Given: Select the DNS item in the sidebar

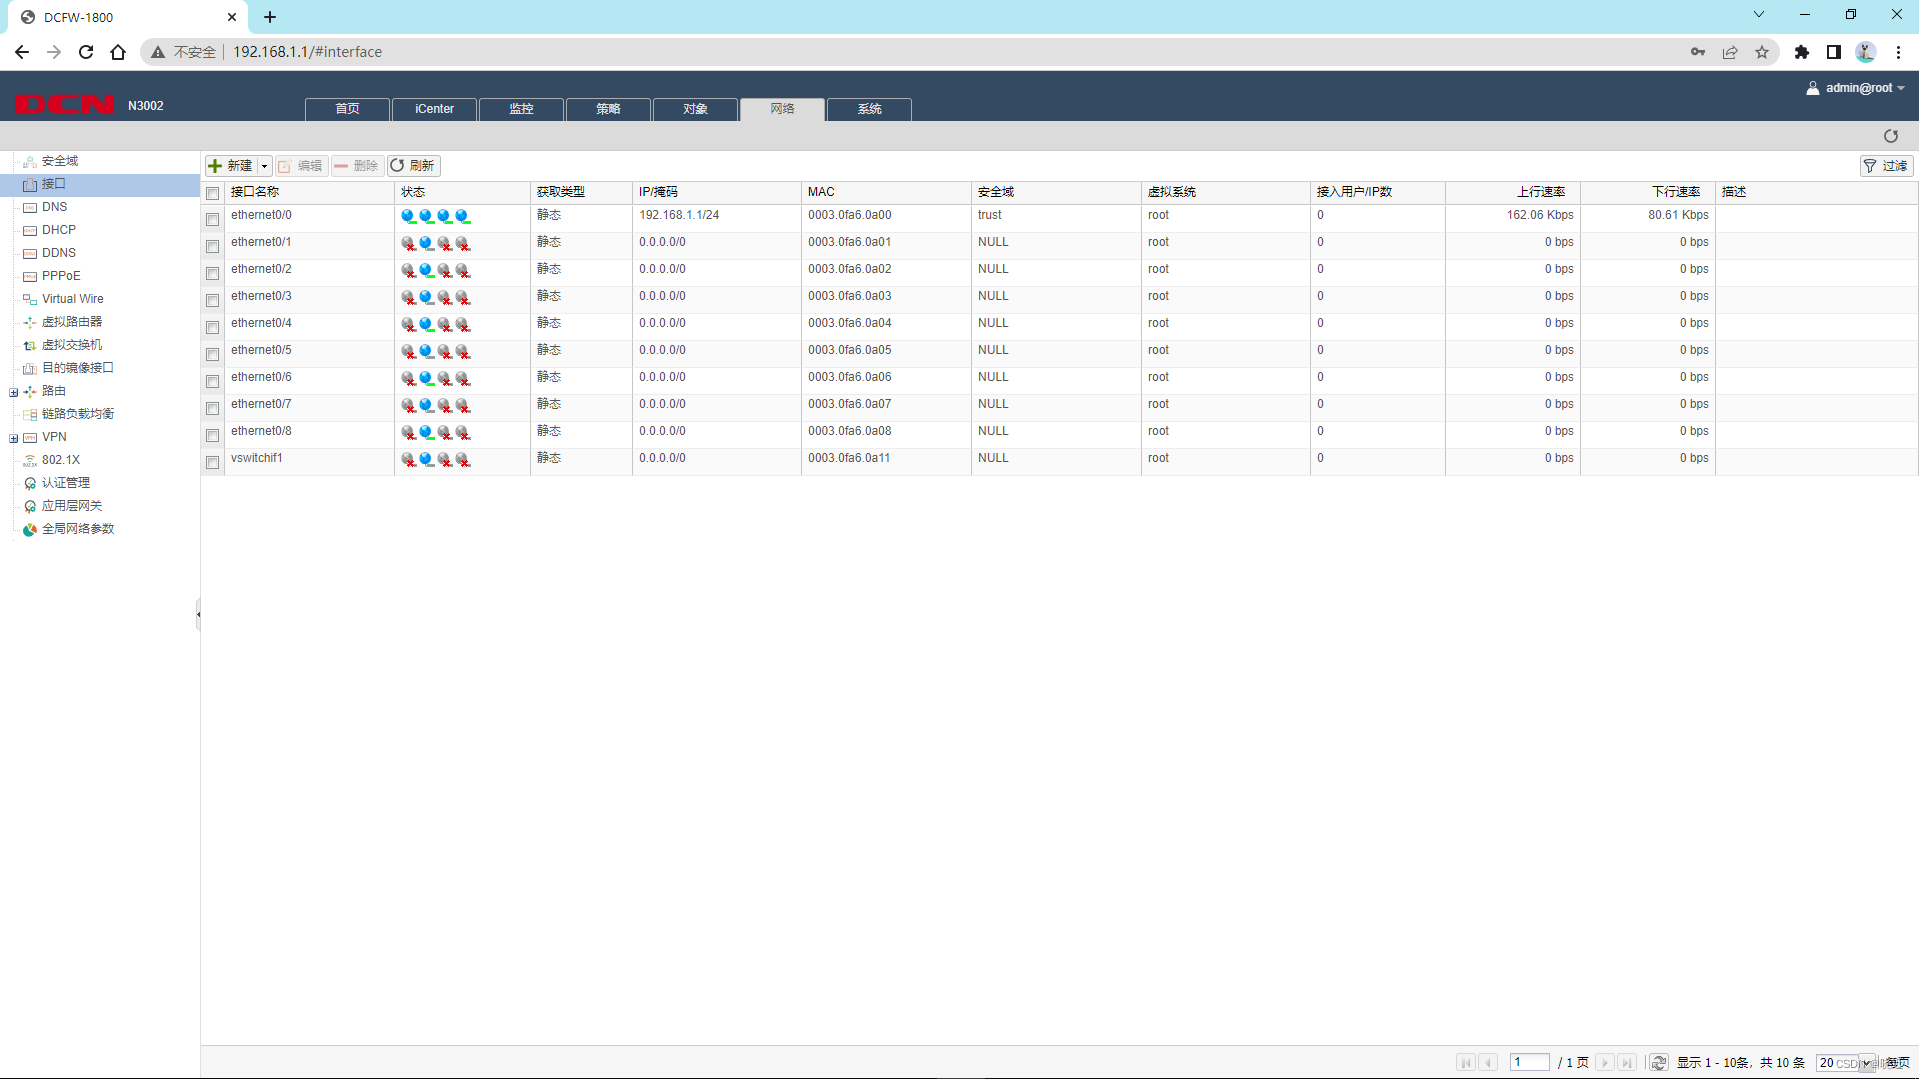Looking at the screenshot, I should point(54,207).
